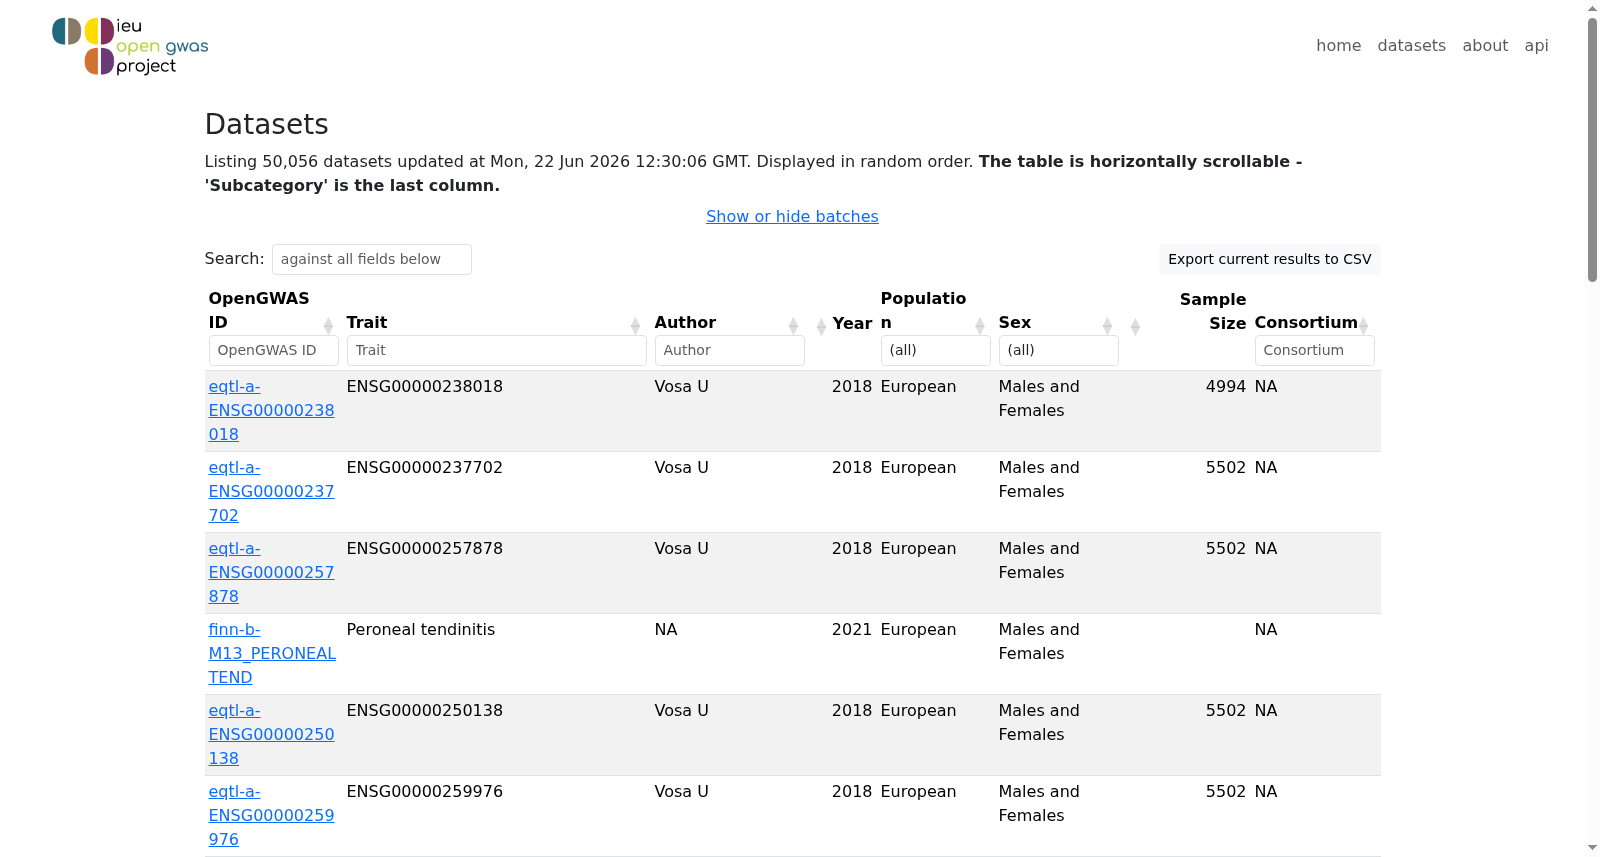Open the Sex (all) filter dropdown
1600x857 pixels.
tap(1058, 350)
